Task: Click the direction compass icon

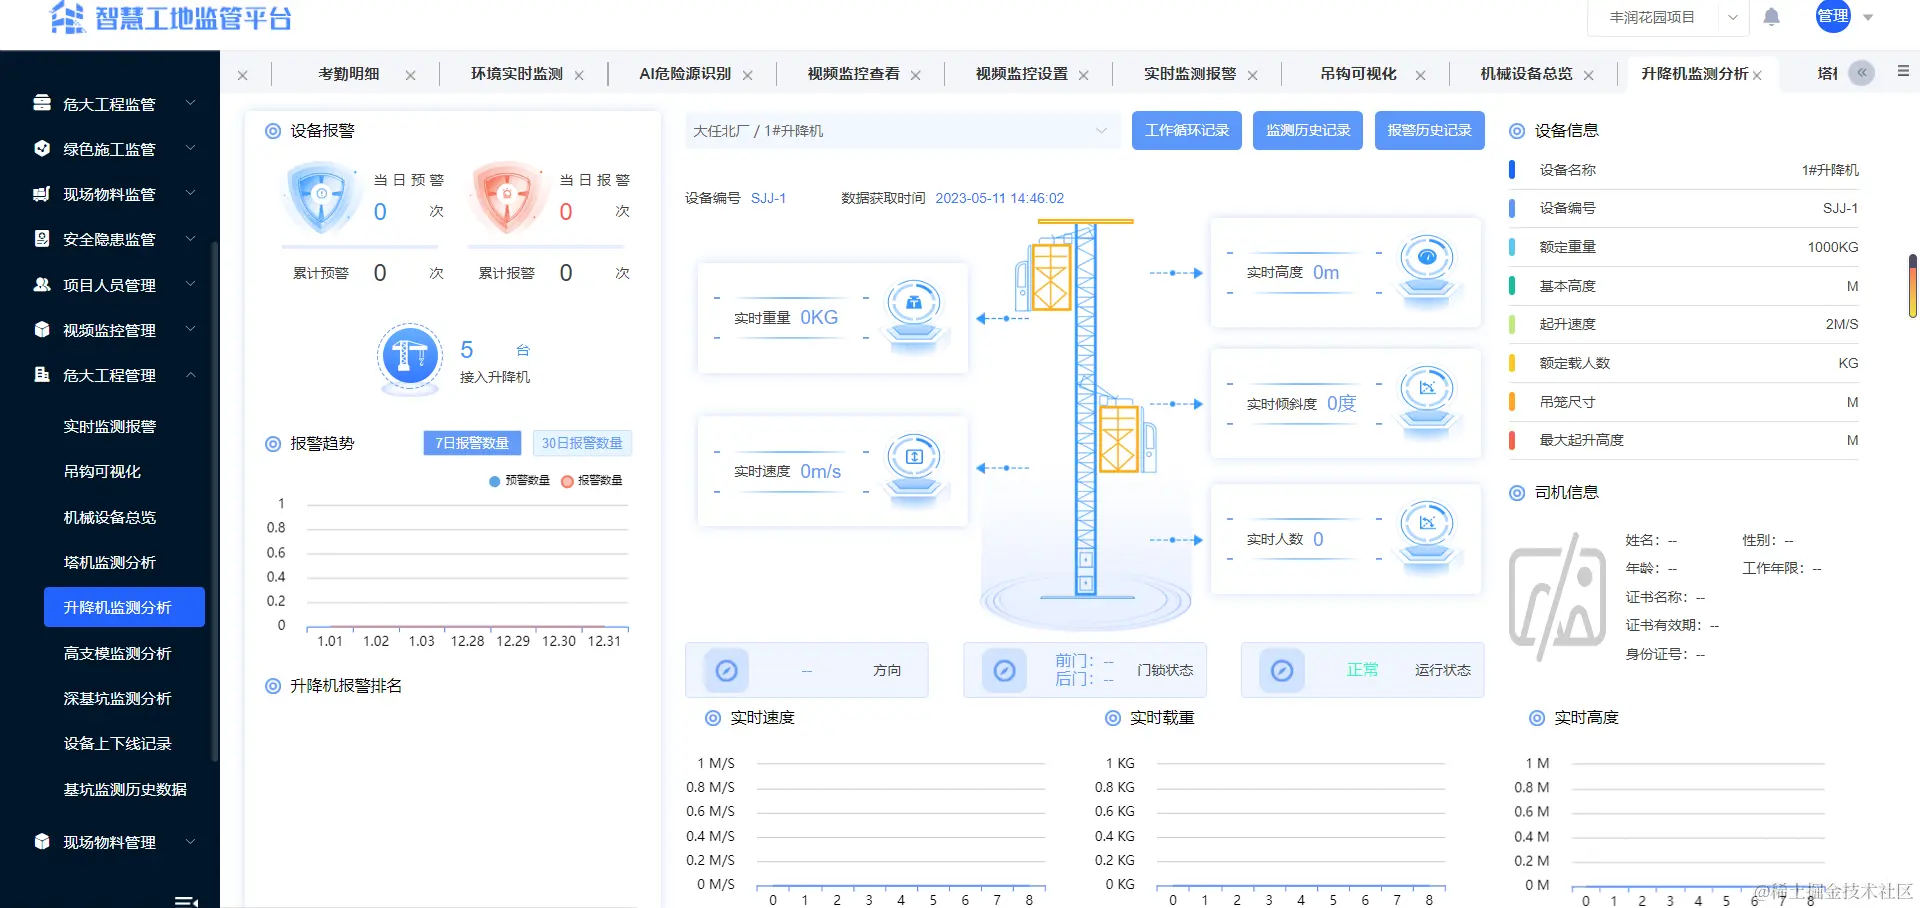Action: pyautogui.click(x=727, y=670)
